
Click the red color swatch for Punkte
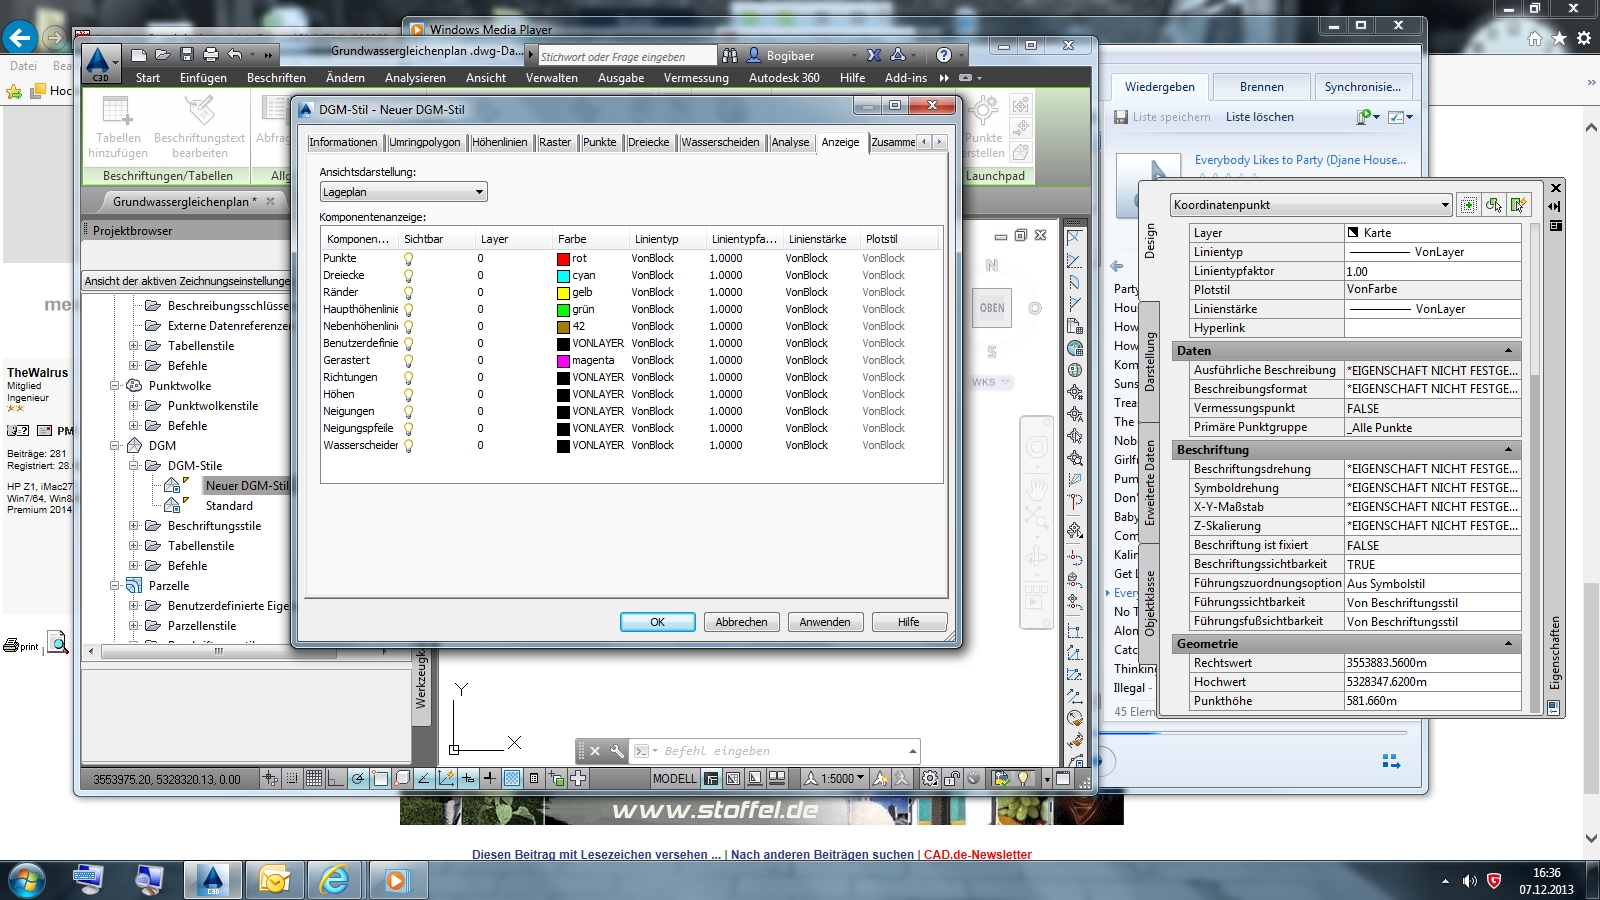click(x=563, y=258)
